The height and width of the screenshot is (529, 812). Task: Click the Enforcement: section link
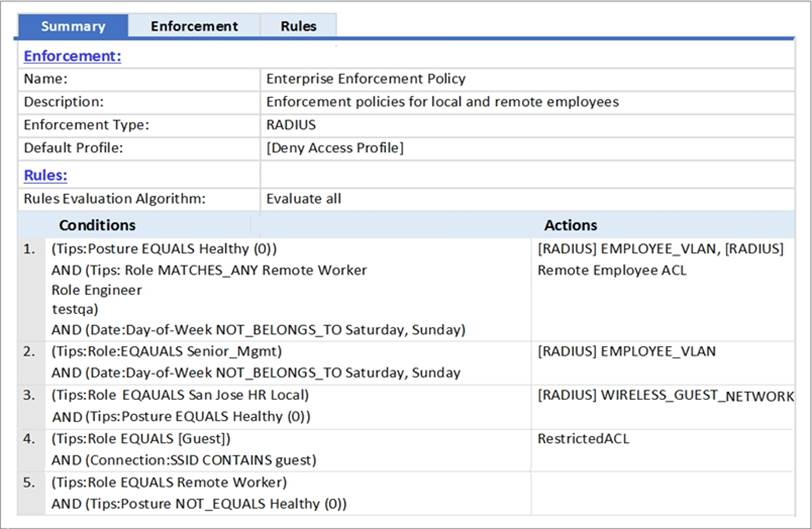pos(72,56)
